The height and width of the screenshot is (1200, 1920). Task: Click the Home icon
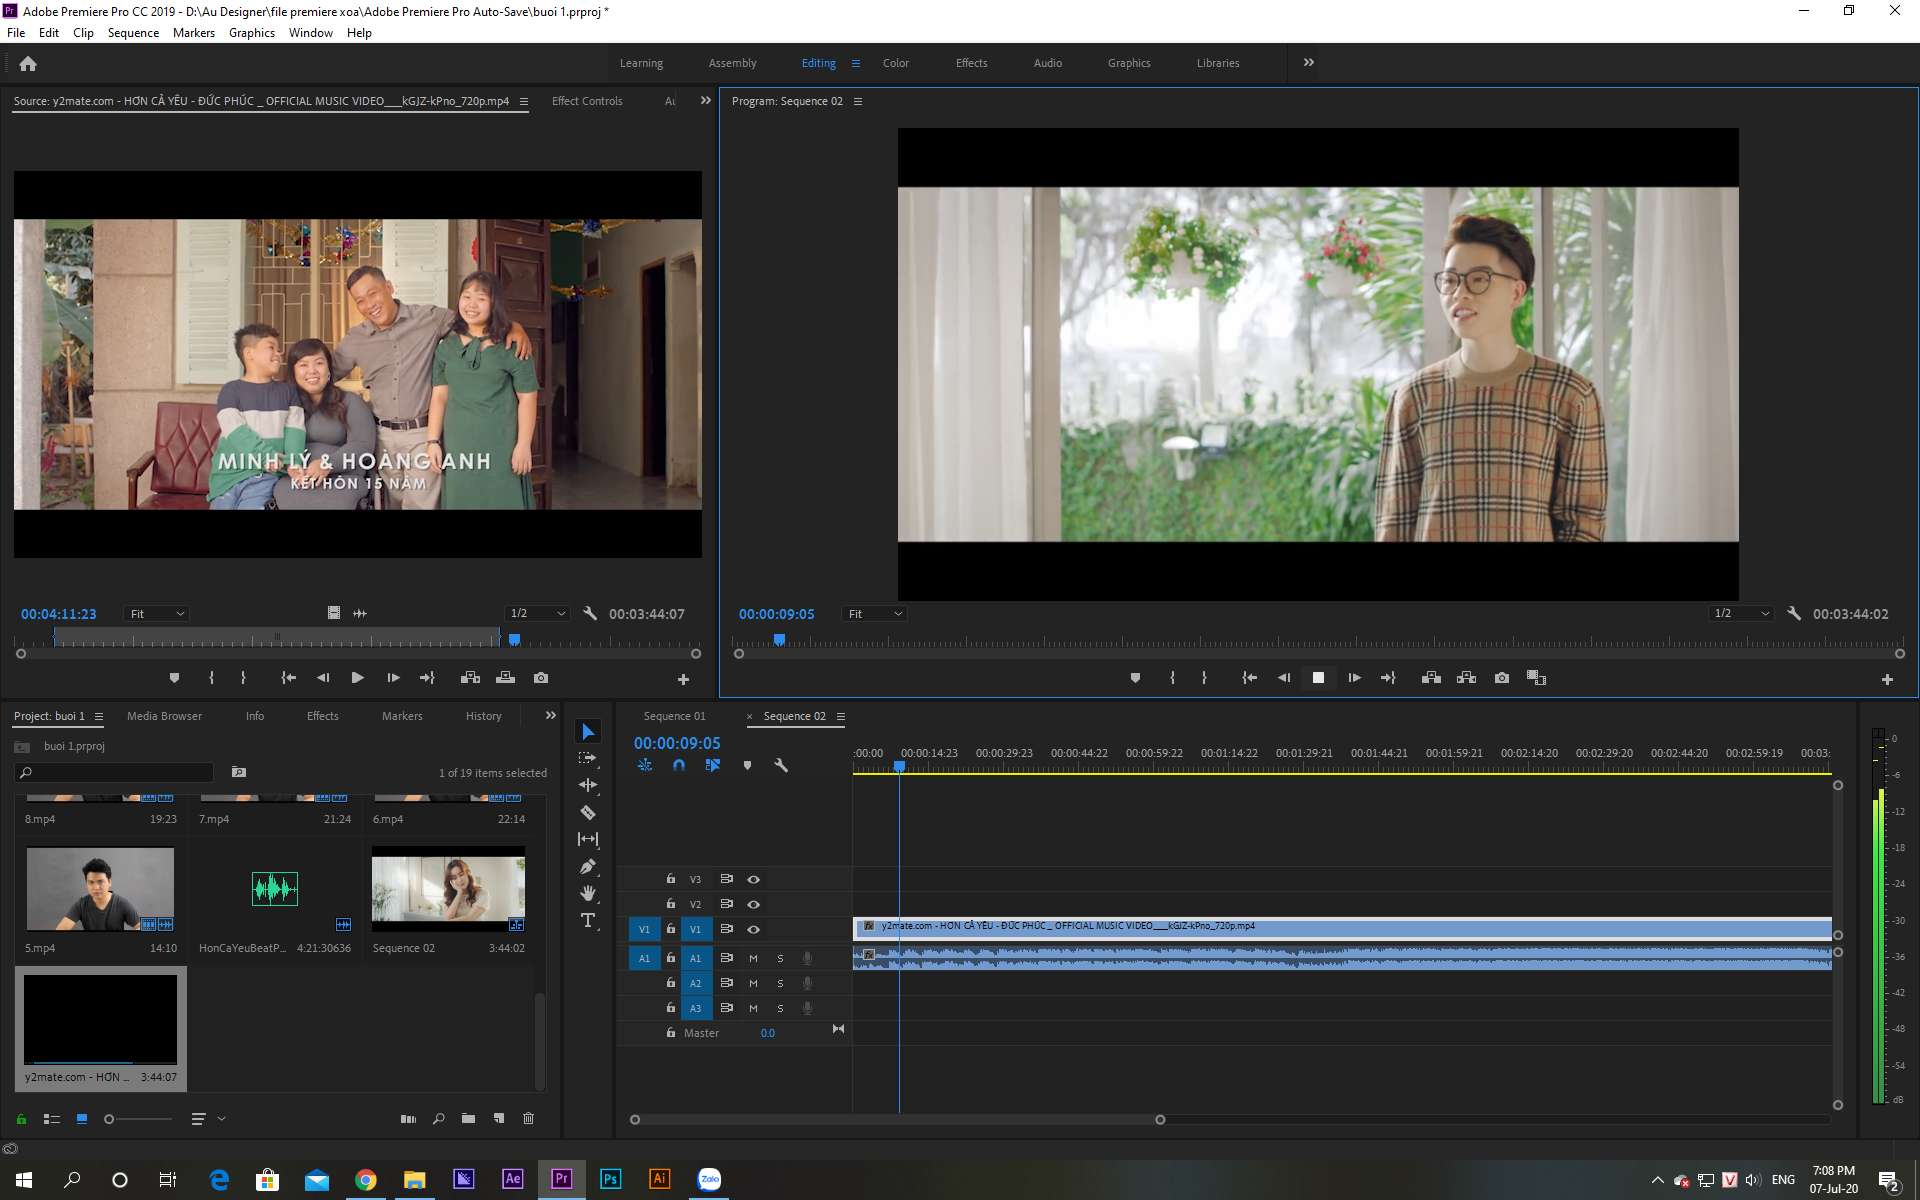(28, 64)
